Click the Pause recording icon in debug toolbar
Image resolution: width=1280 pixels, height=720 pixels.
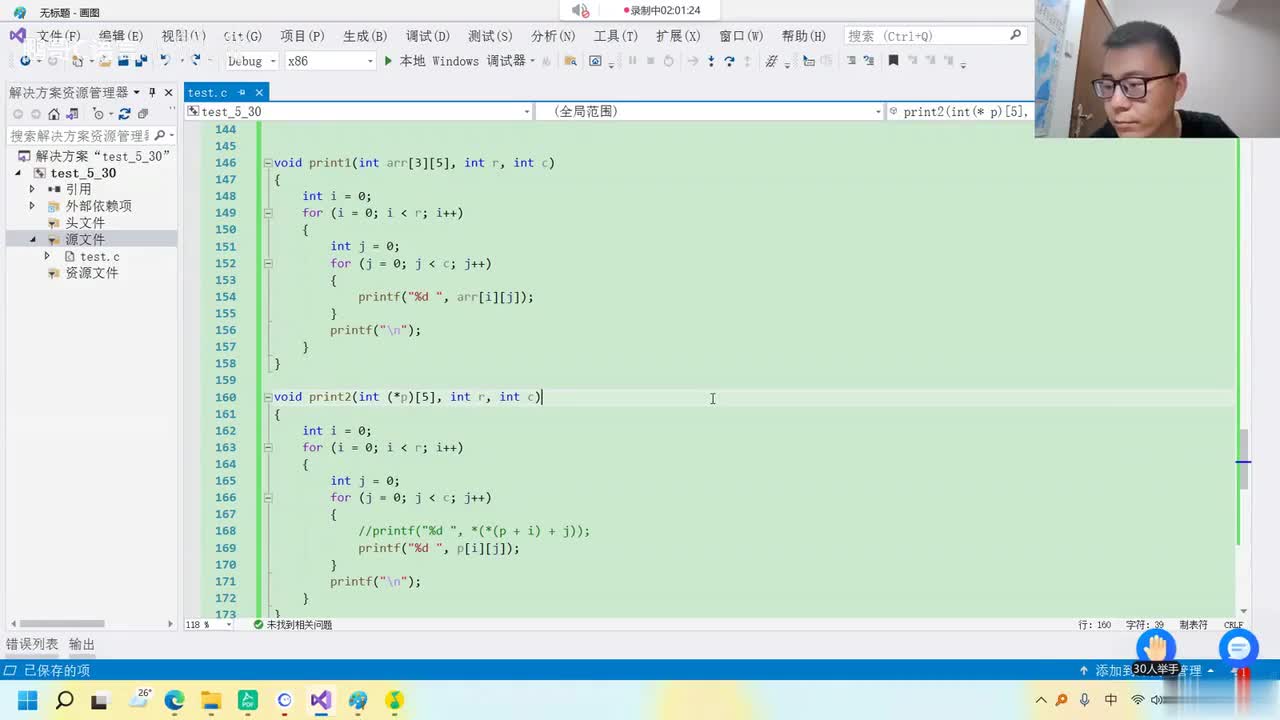pos(632,61)
